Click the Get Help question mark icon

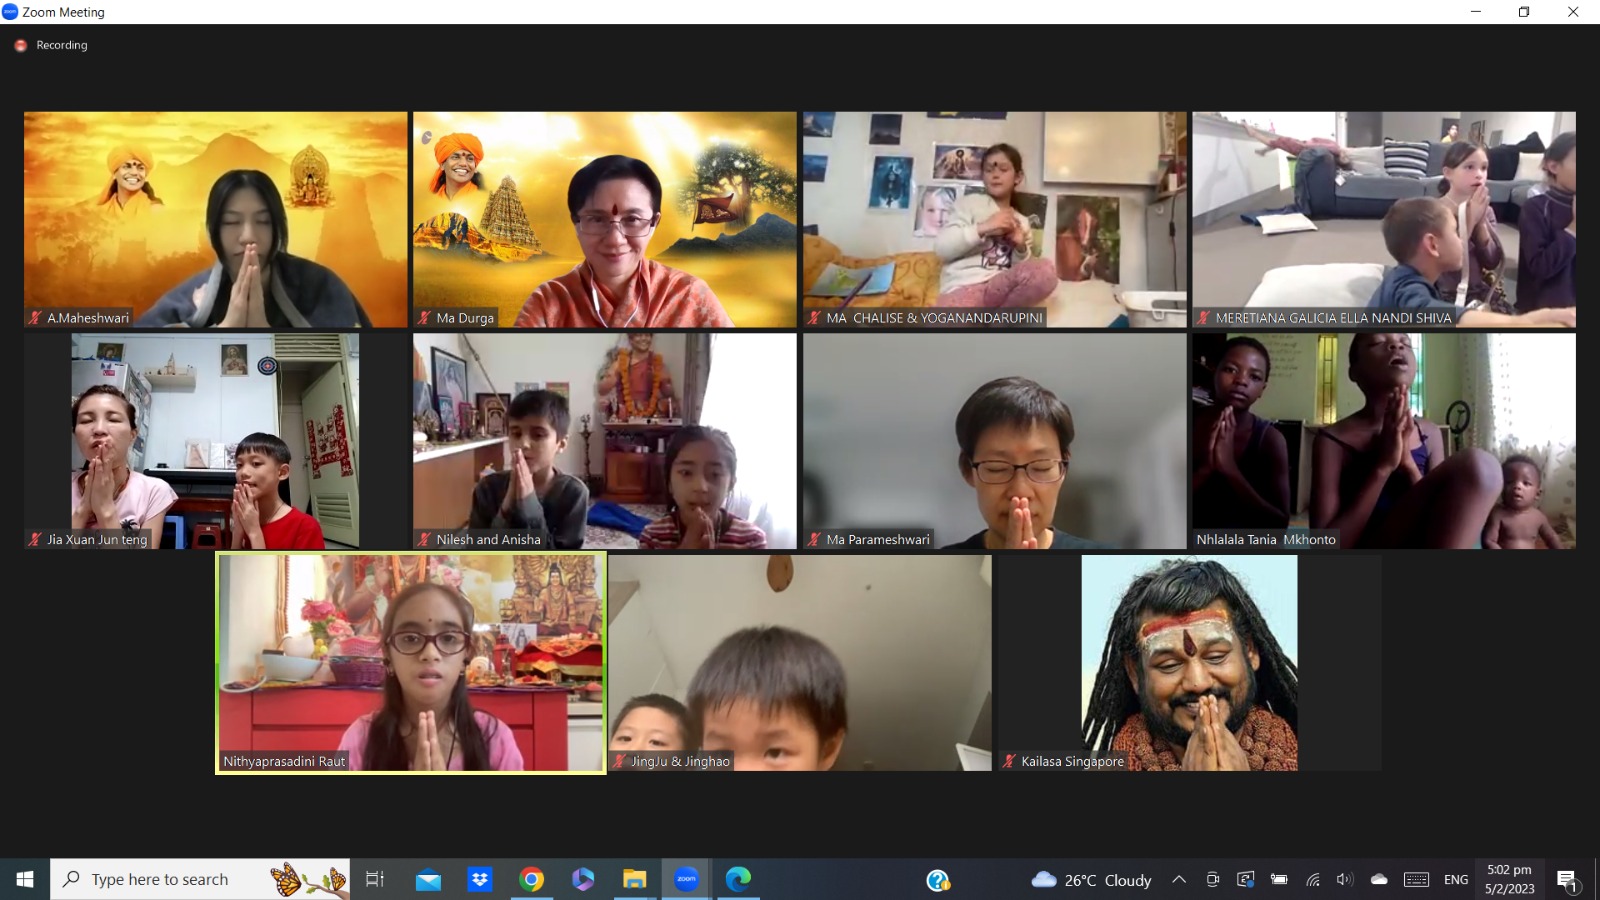[937, 880]
